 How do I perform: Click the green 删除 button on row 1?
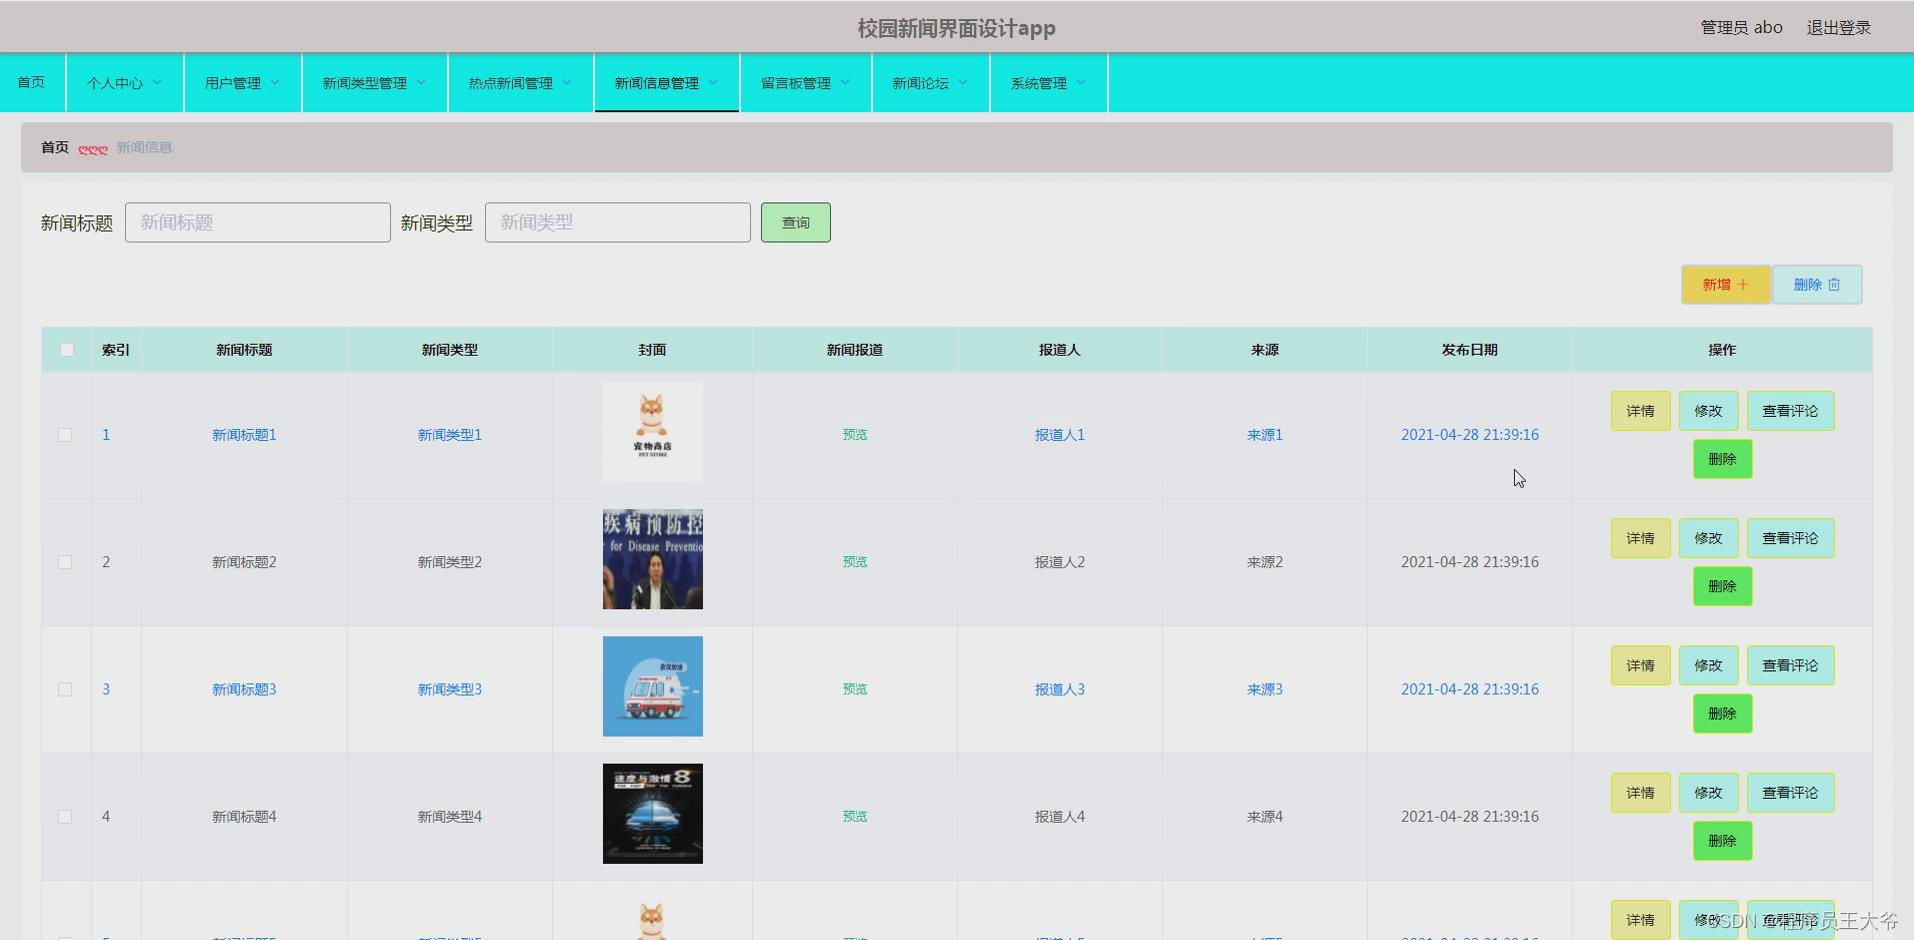pos(1722,459)
